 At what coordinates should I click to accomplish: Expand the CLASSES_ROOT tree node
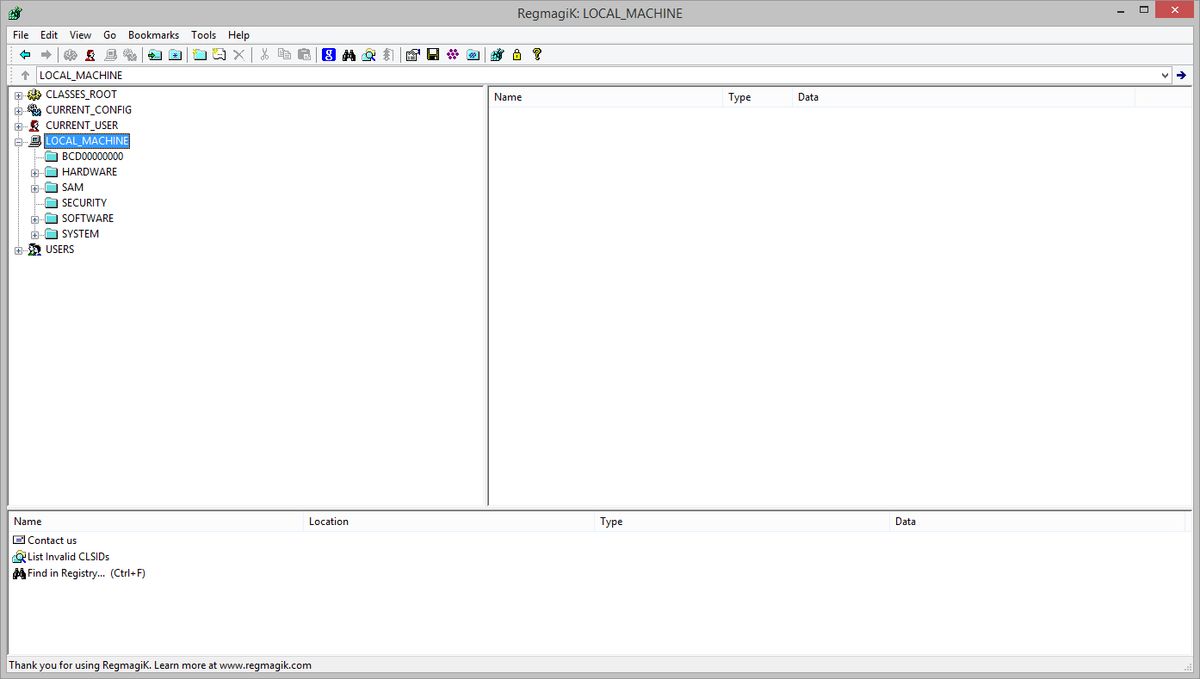pos(18,95)
